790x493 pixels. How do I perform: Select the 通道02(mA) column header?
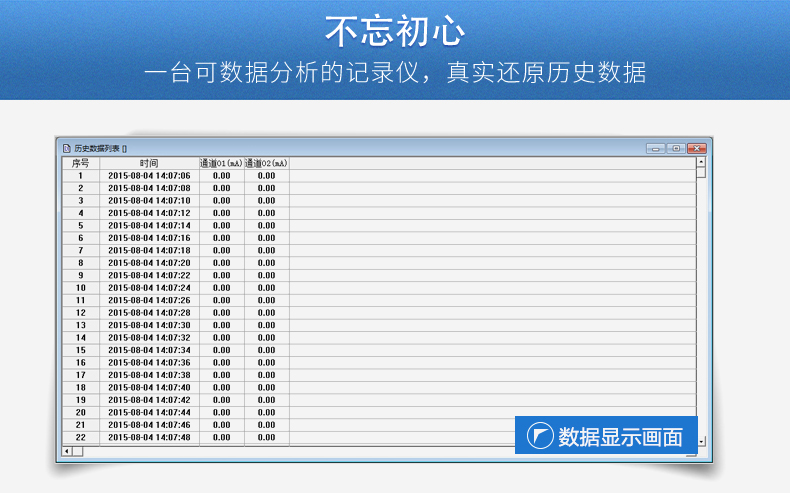pyautogui.click(x=266, y=163)
